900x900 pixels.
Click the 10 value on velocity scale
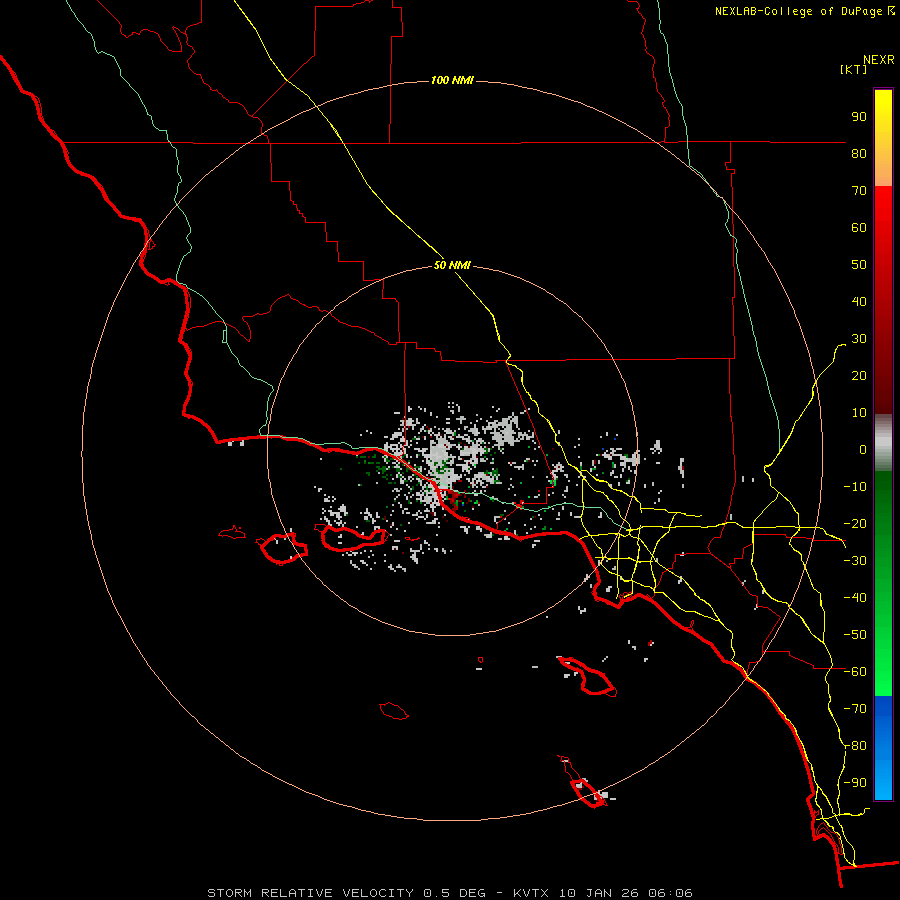coord(859,413)
